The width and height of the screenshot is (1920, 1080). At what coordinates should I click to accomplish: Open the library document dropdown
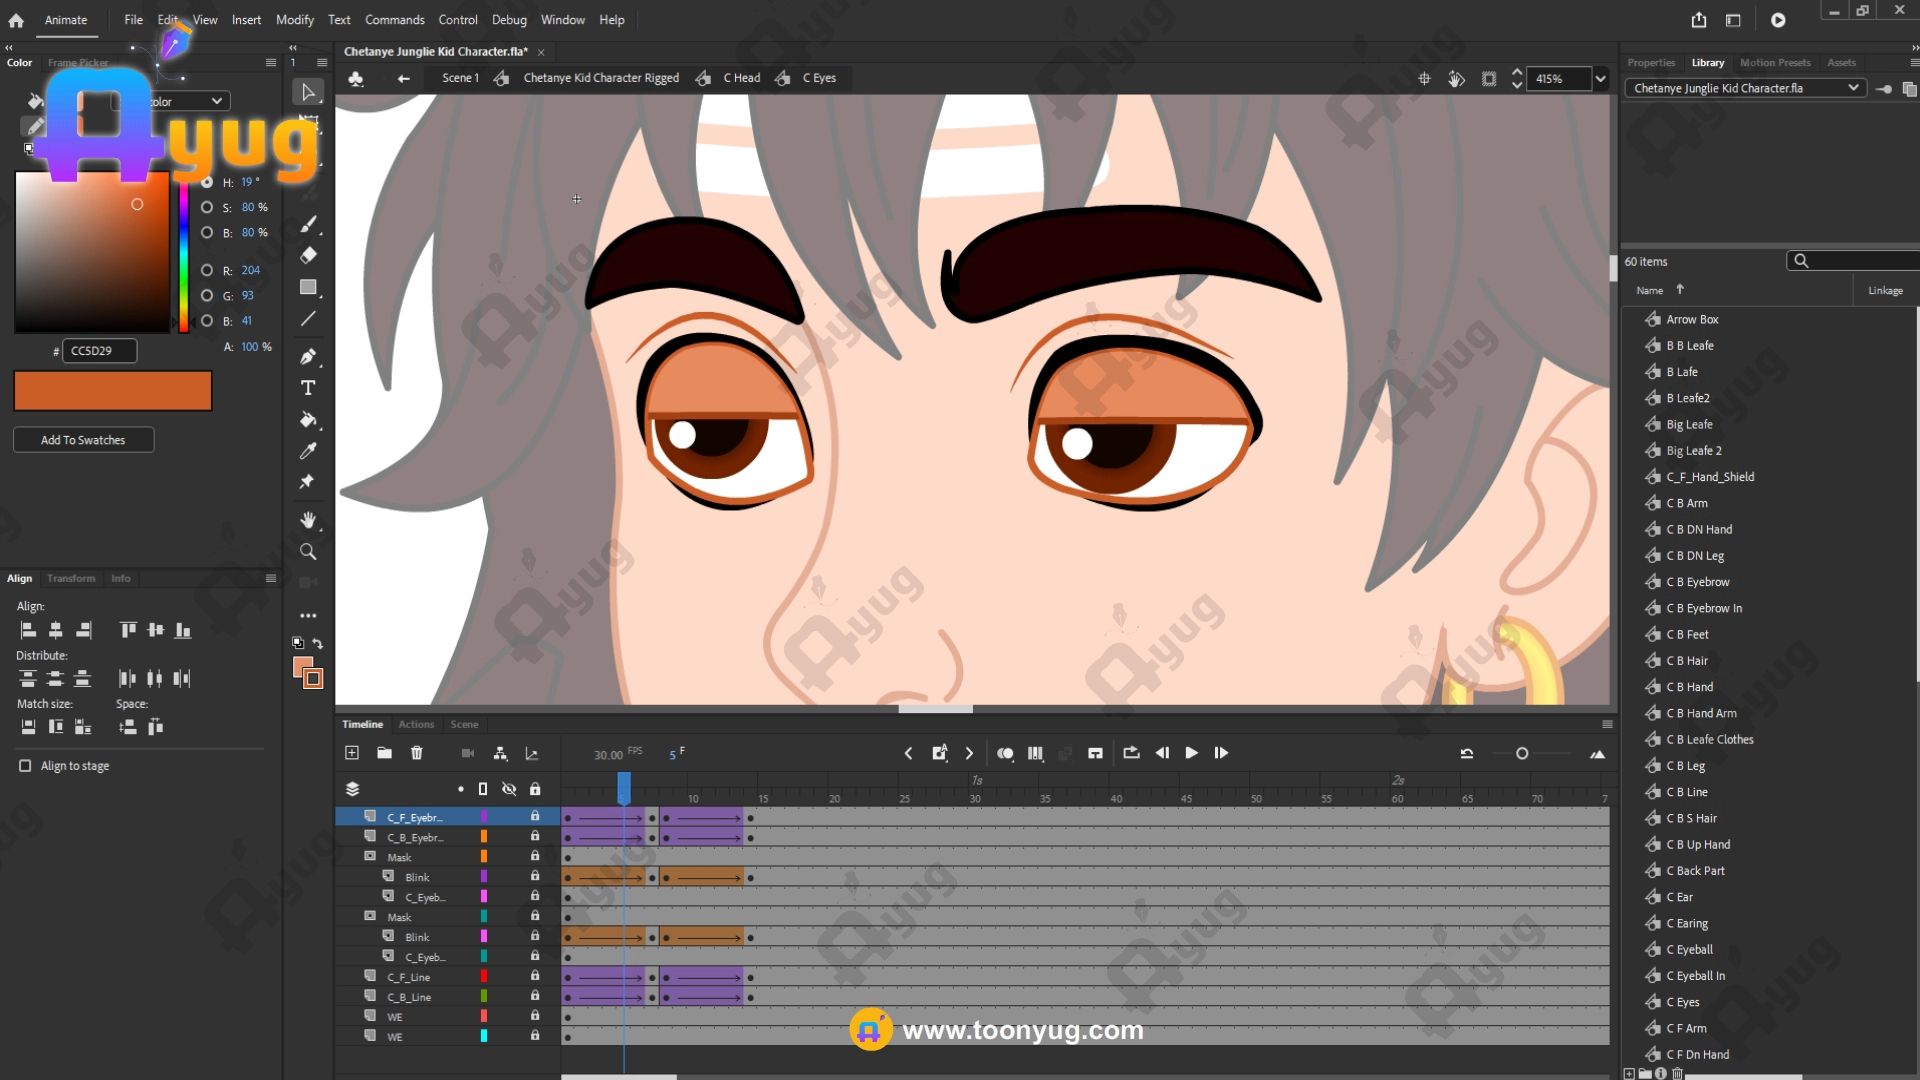point(1853,88)
